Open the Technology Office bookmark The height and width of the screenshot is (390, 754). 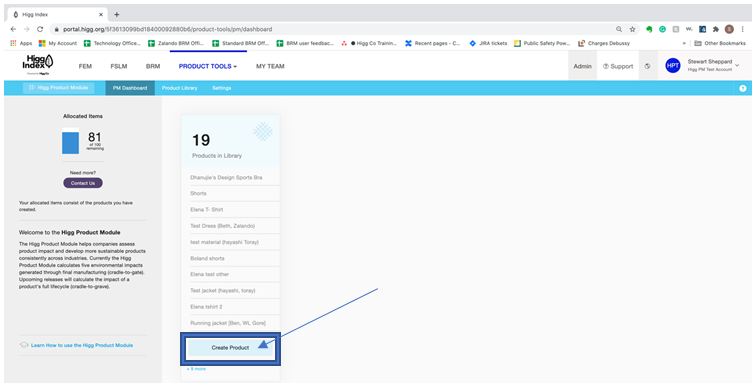pos(112,43)
